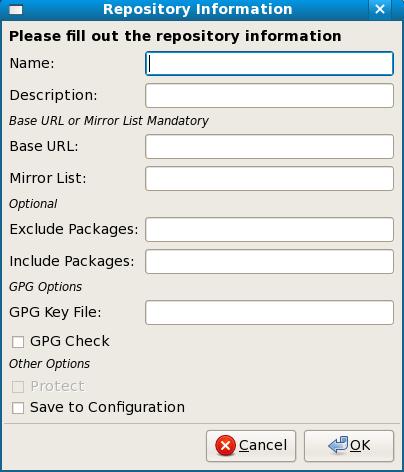Focus the Name text field
Screen dimensions: 404x472
[x=269, y=63]
